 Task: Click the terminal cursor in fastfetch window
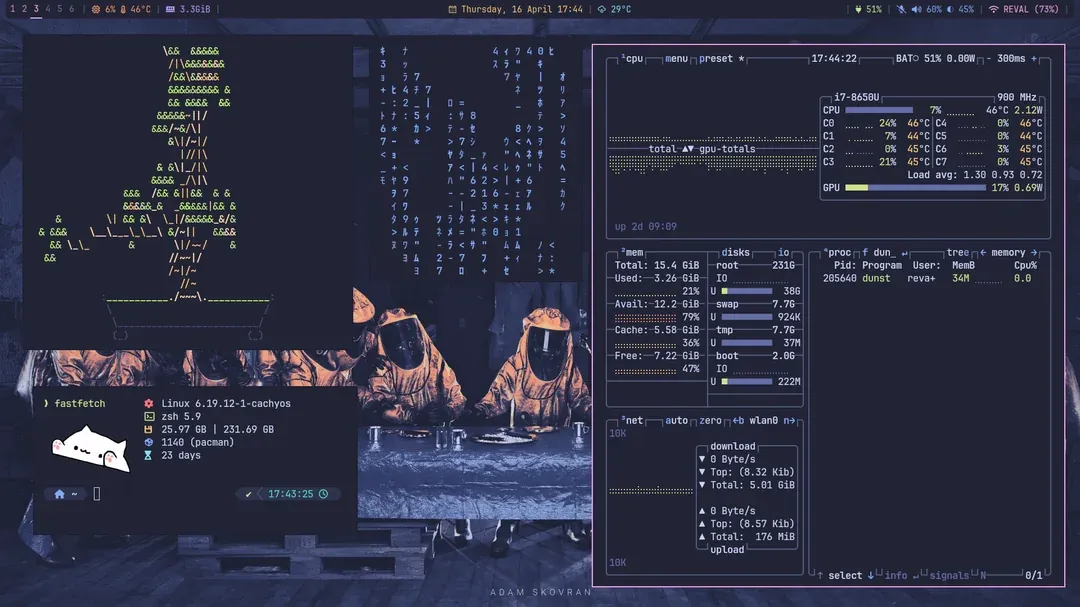click(97, 493)
